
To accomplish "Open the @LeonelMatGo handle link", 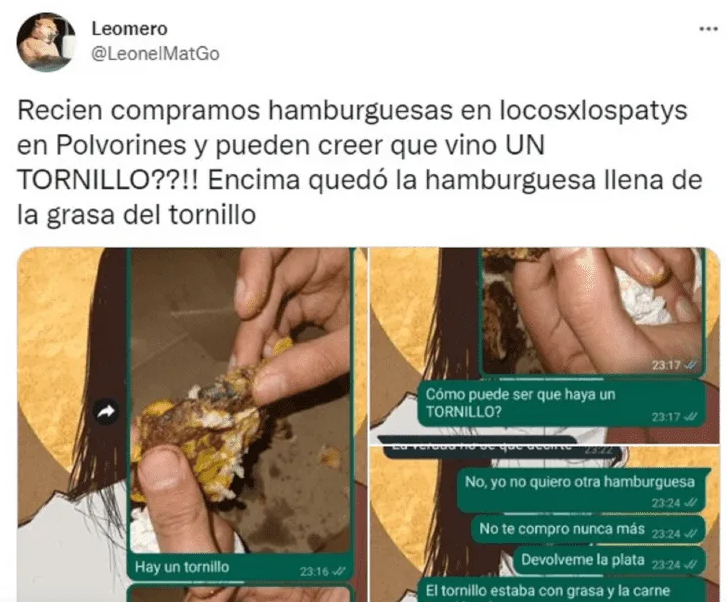I will pos(155,54).
